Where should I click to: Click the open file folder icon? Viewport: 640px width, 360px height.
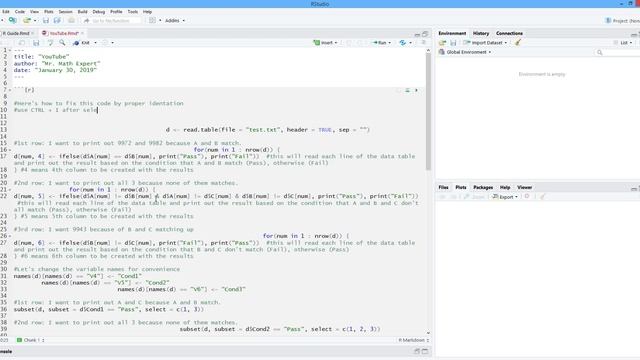(x=27, y=20)
